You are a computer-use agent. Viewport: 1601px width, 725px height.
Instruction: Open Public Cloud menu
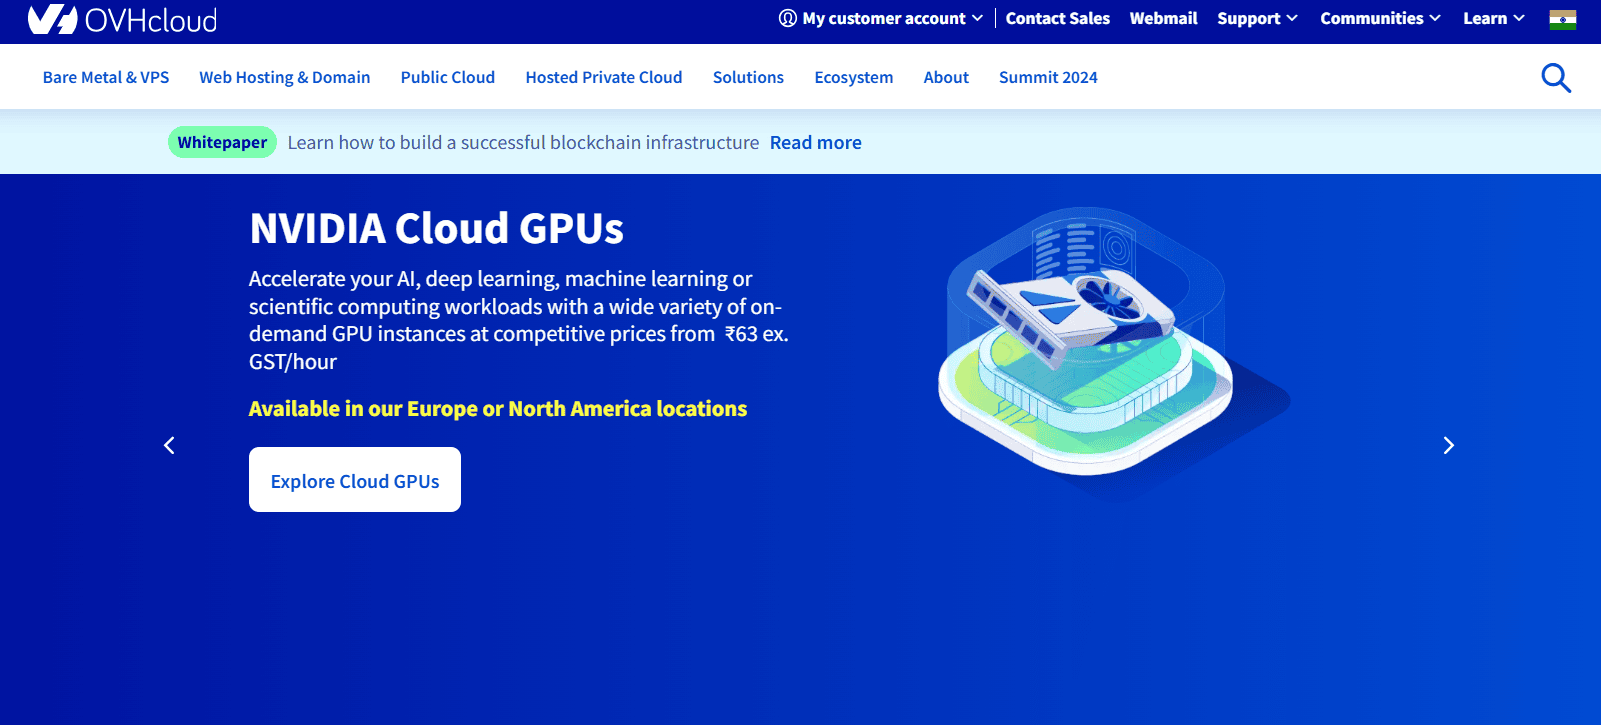click(x=448, y=77)
